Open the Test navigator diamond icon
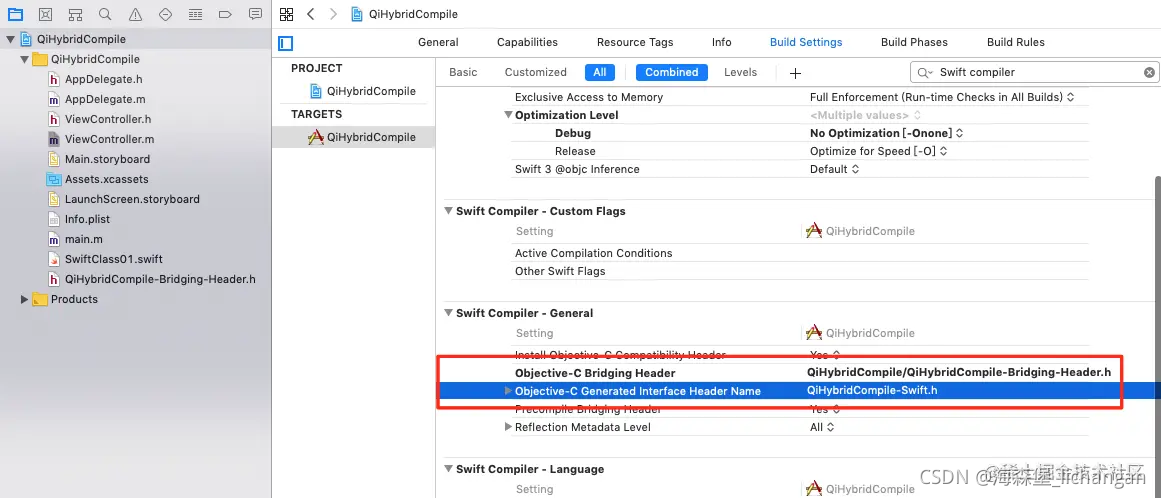Viewport: 1161px width, 498px height. (166, 14)
